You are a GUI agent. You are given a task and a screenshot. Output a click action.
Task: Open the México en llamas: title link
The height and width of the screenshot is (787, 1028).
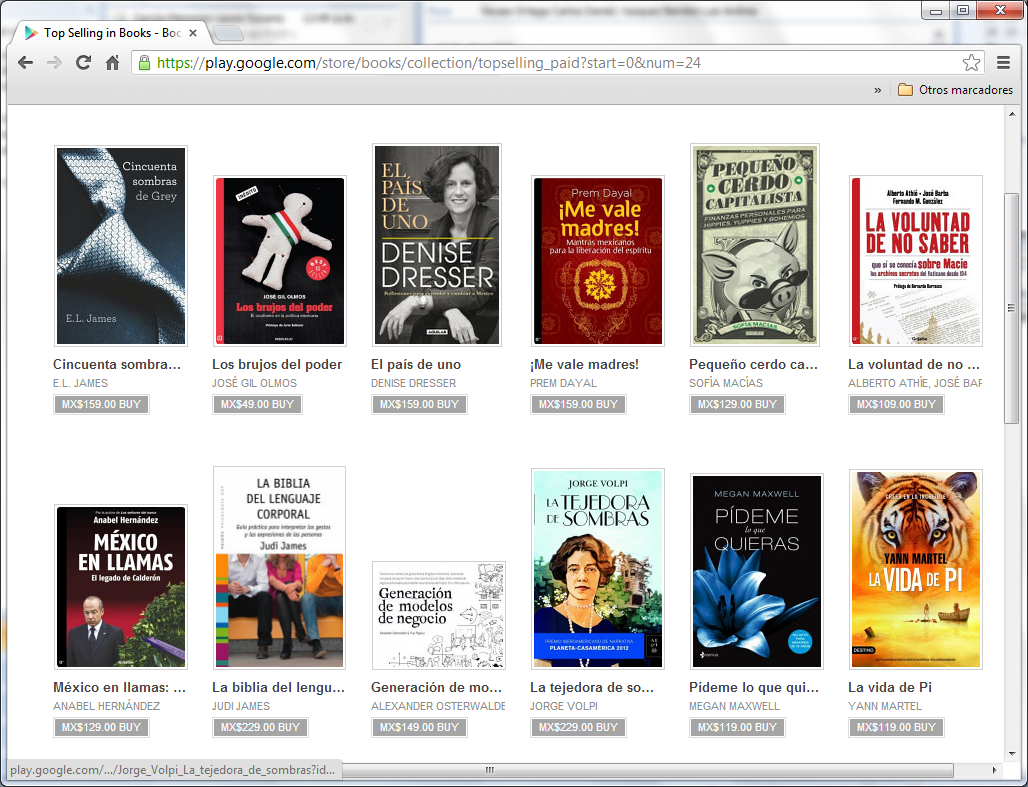click(119, 687)
